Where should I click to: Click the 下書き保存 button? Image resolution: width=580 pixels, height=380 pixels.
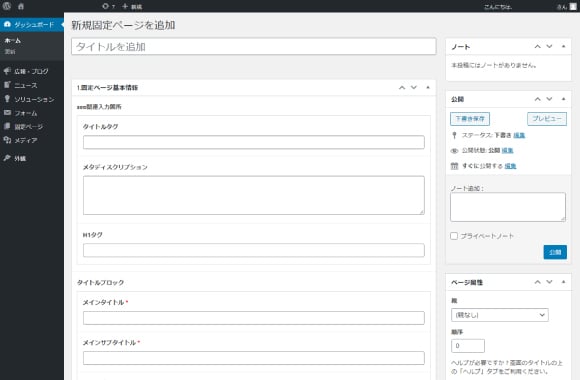[470, 119]
